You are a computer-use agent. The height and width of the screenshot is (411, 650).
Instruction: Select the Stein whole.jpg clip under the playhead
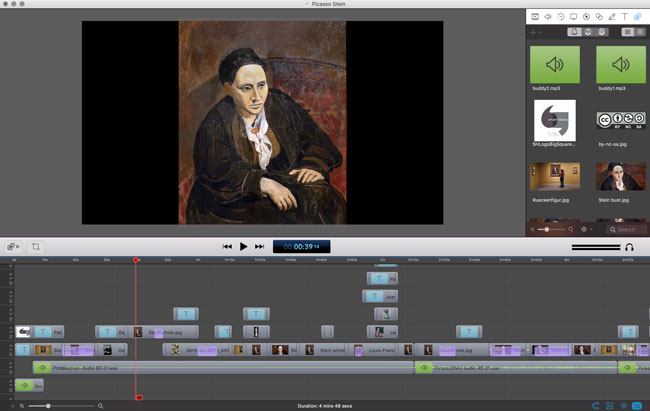(x=164, y=332)
